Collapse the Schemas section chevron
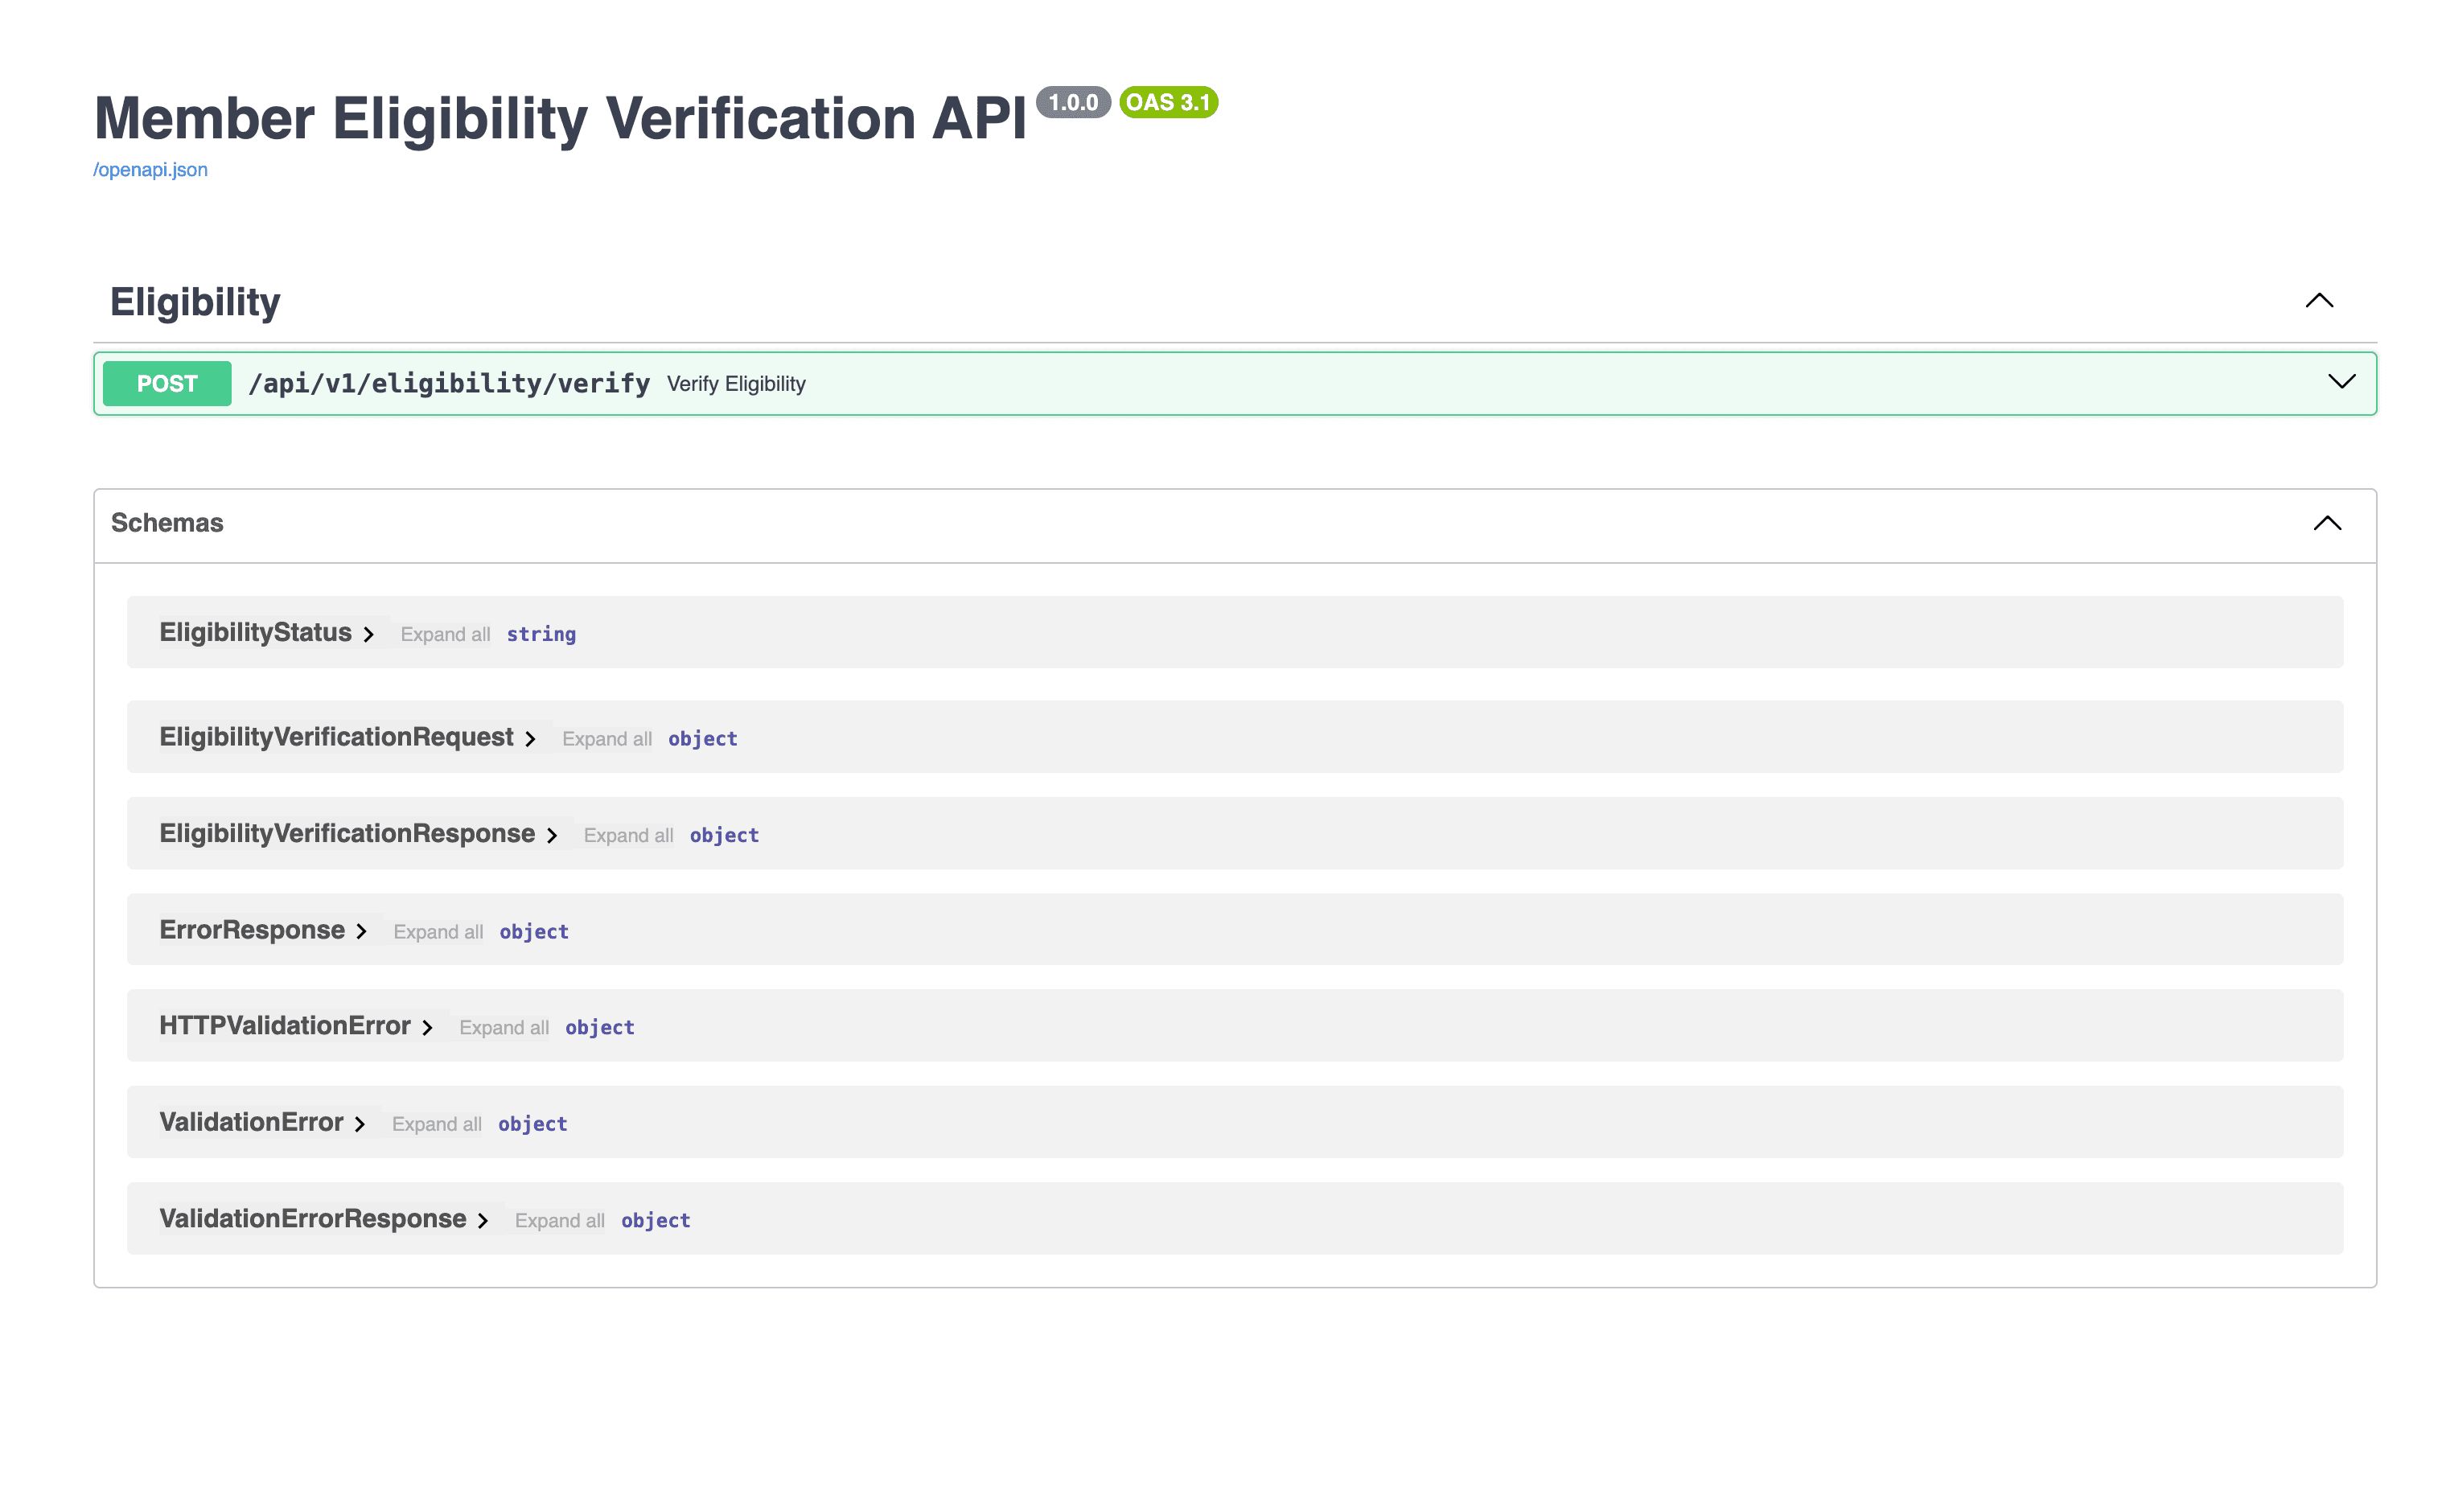 pyautogui.click(x=2326, y=523)
